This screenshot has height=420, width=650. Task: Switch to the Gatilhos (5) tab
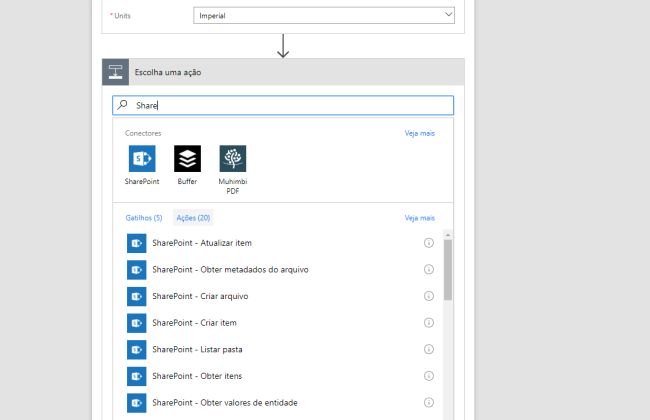pyautogui.click(x=144, y=218)
